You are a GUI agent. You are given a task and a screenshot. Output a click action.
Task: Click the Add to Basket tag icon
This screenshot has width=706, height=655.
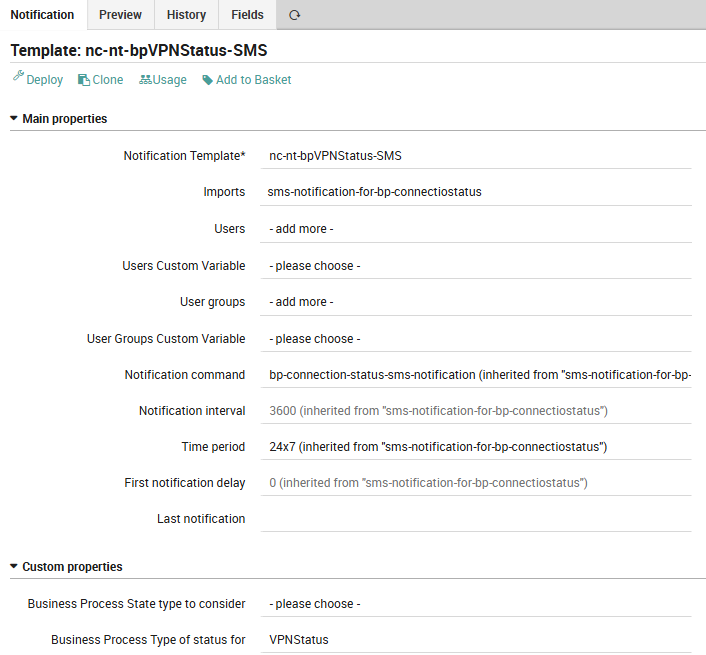pos(207,80)
